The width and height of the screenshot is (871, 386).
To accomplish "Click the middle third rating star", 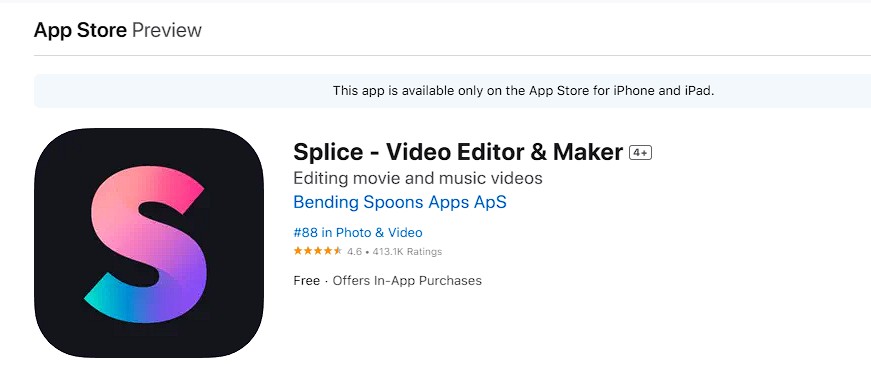I will 318,251.
